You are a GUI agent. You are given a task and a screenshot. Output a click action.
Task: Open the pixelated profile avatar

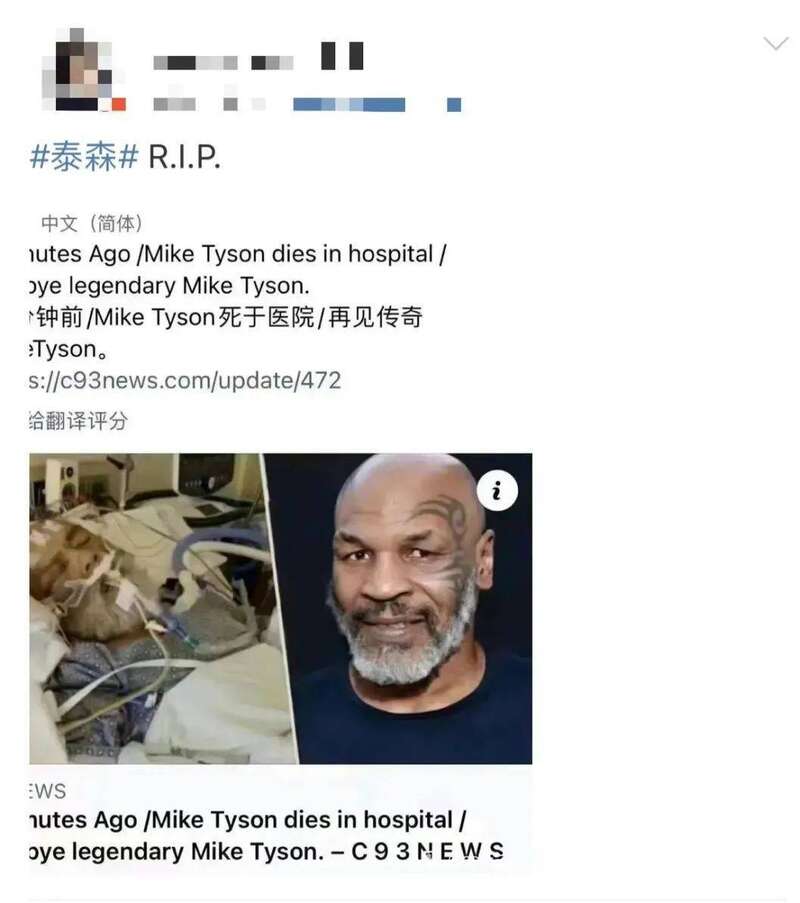84,69
